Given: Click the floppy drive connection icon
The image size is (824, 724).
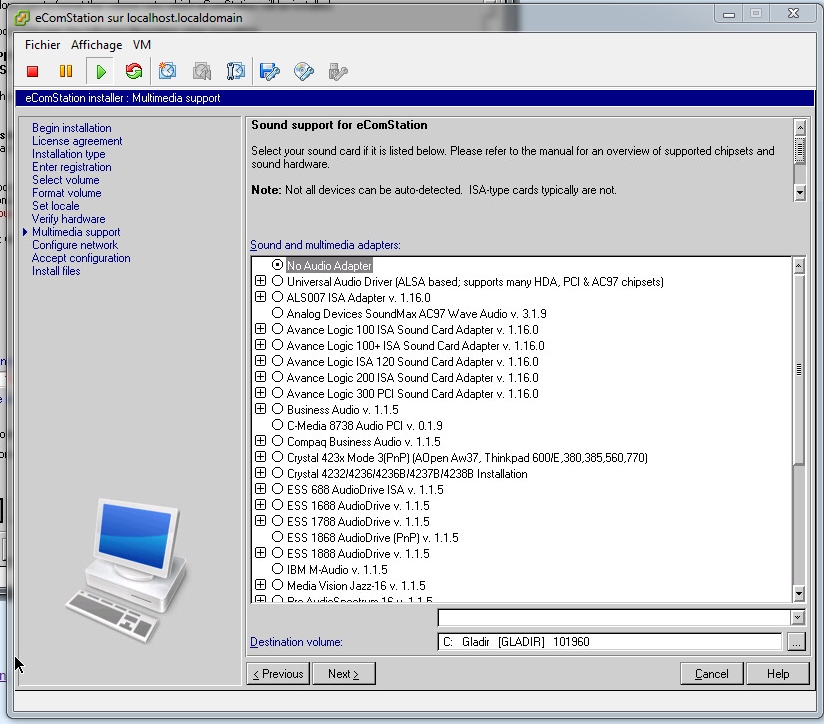Looking at the screenshot, I should (x=270, y=71).
